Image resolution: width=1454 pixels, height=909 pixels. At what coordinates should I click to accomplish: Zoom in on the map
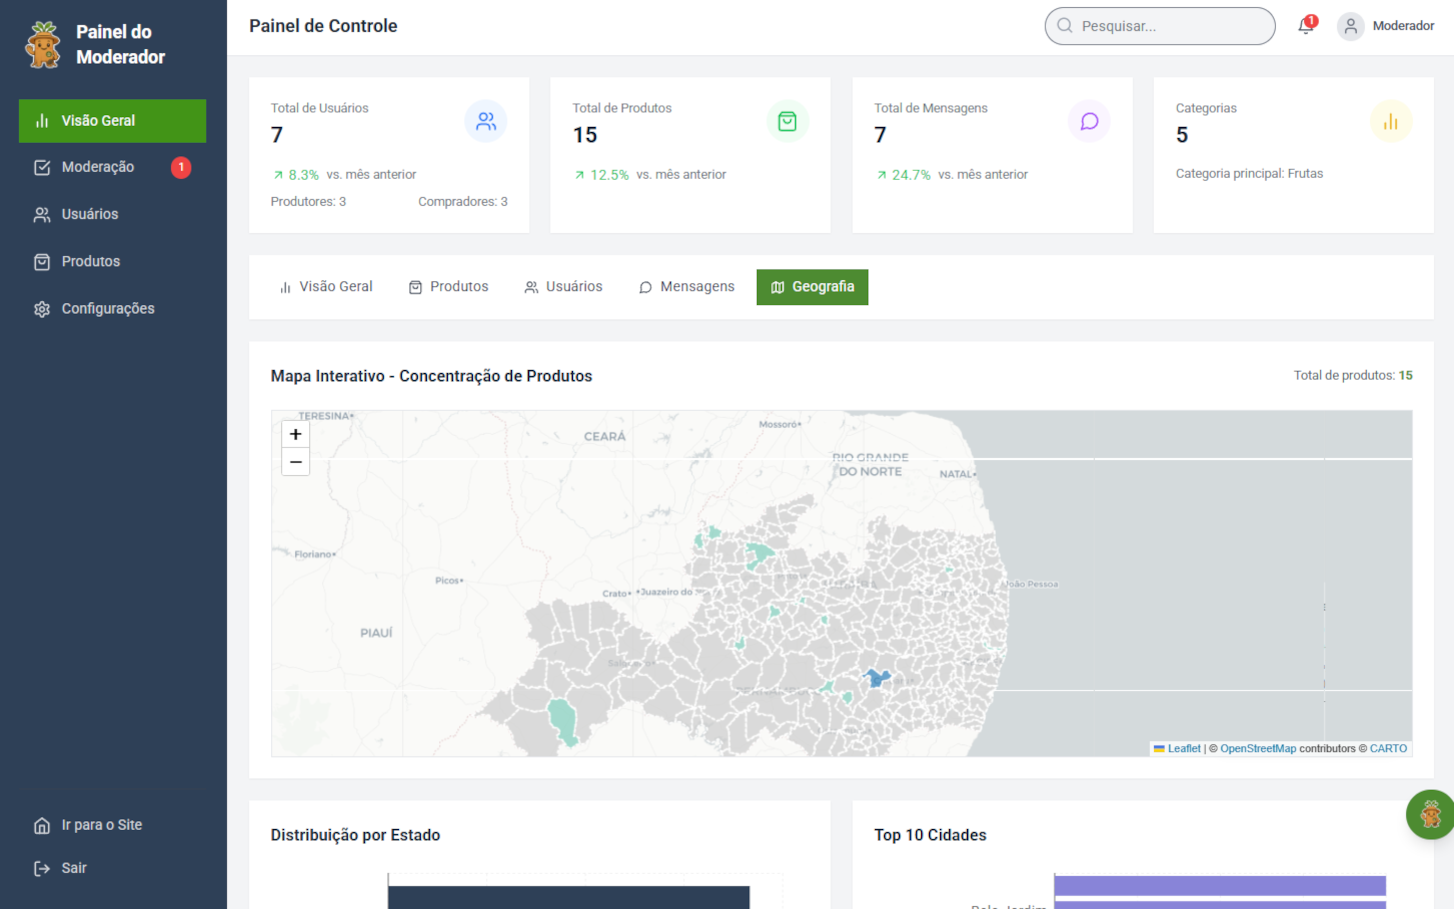pos(296,434)
